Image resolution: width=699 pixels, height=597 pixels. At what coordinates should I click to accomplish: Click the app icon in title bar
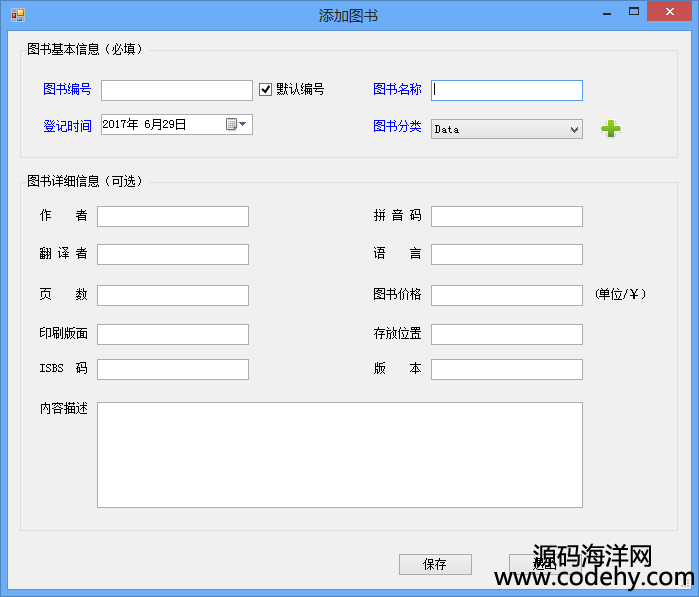coord(17,15)
